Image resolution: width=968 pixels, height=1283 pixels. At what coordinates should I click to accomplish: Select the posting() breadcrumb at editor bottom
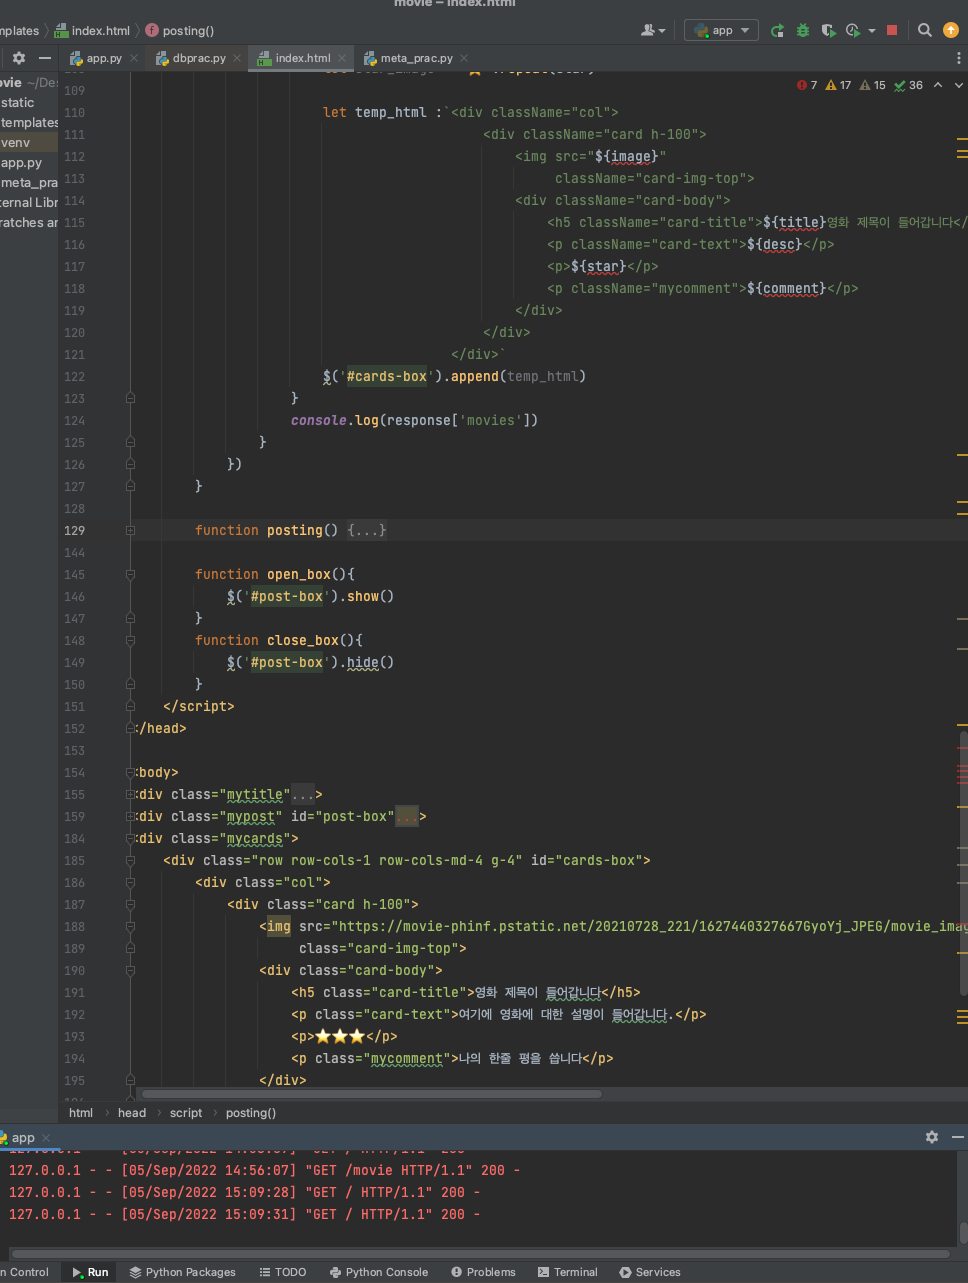pyautogui.click(x=251, y=1112)
